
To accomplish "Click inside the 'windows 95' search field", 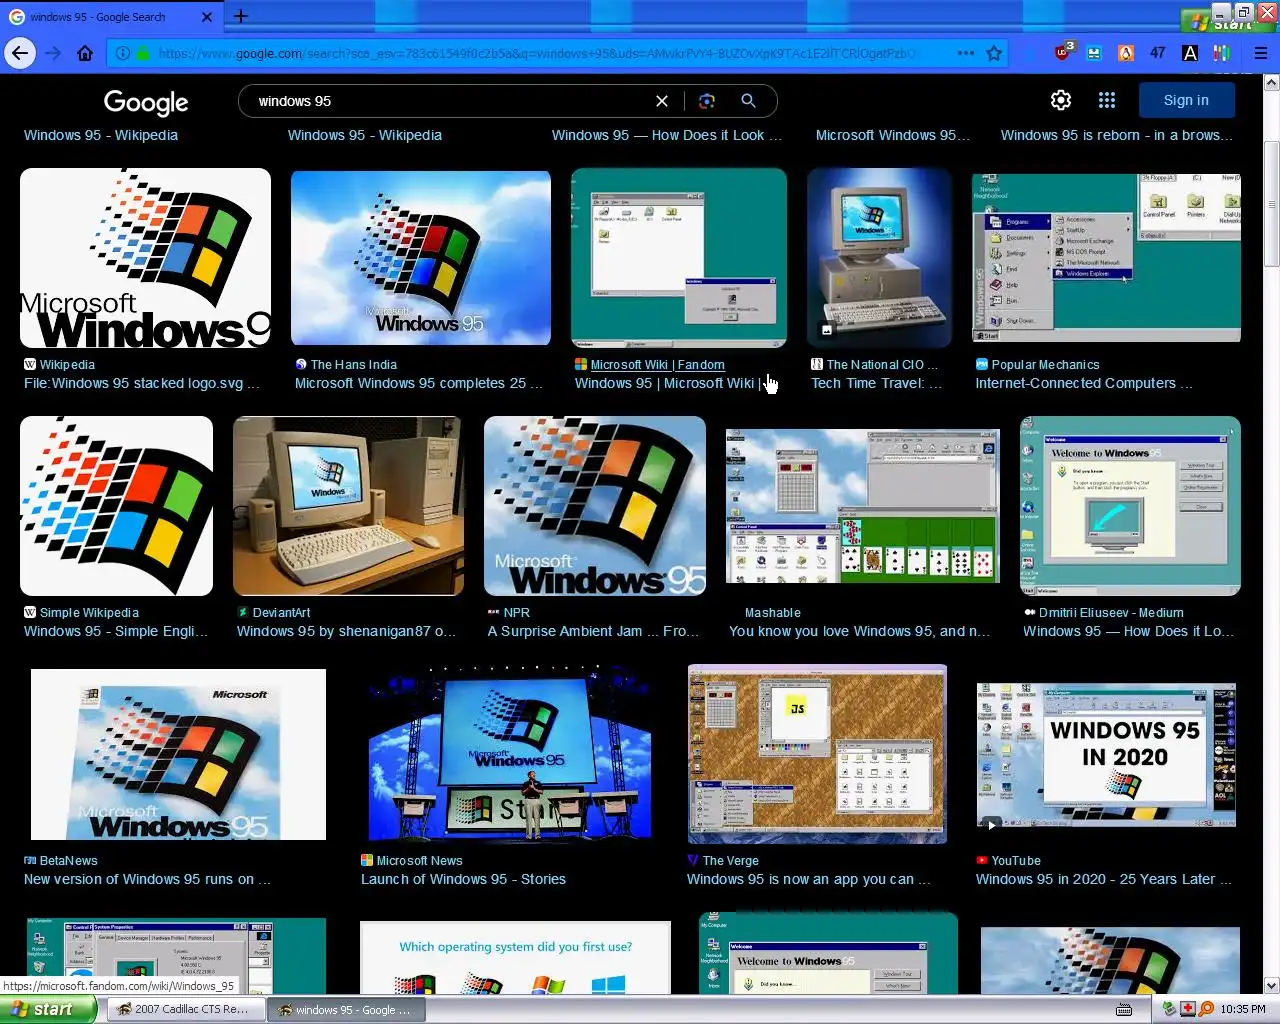I will 450,101.
